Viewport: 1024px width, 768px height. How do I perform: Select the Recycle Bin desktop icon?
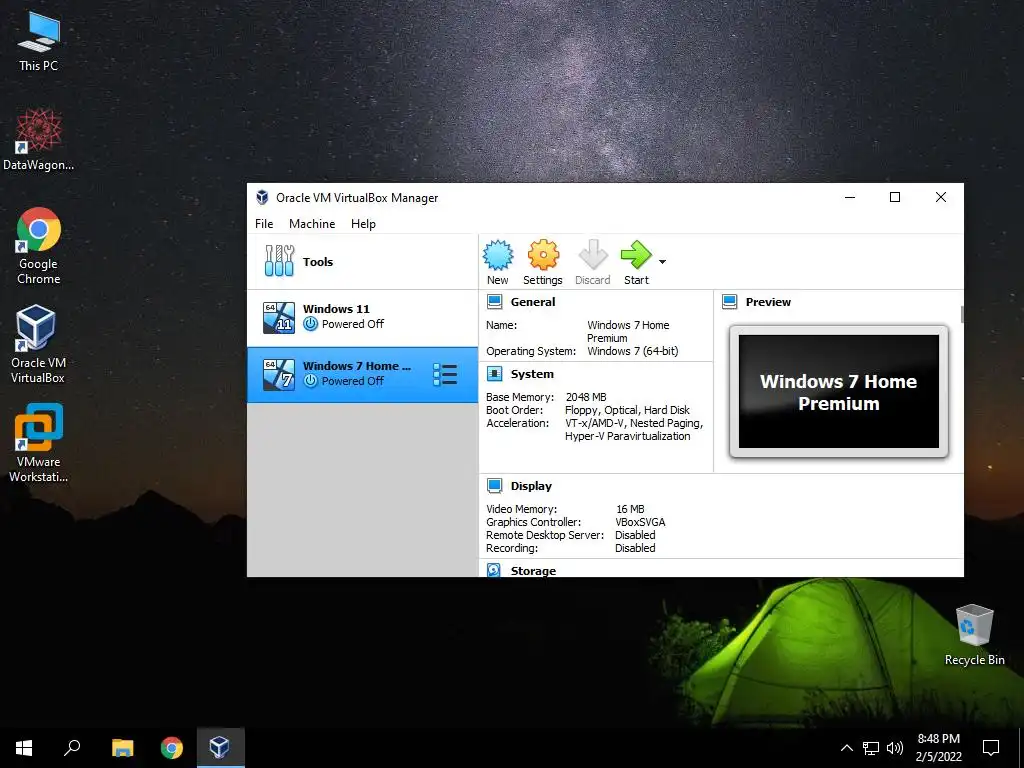pyautogui.click(x=974, y=635)
